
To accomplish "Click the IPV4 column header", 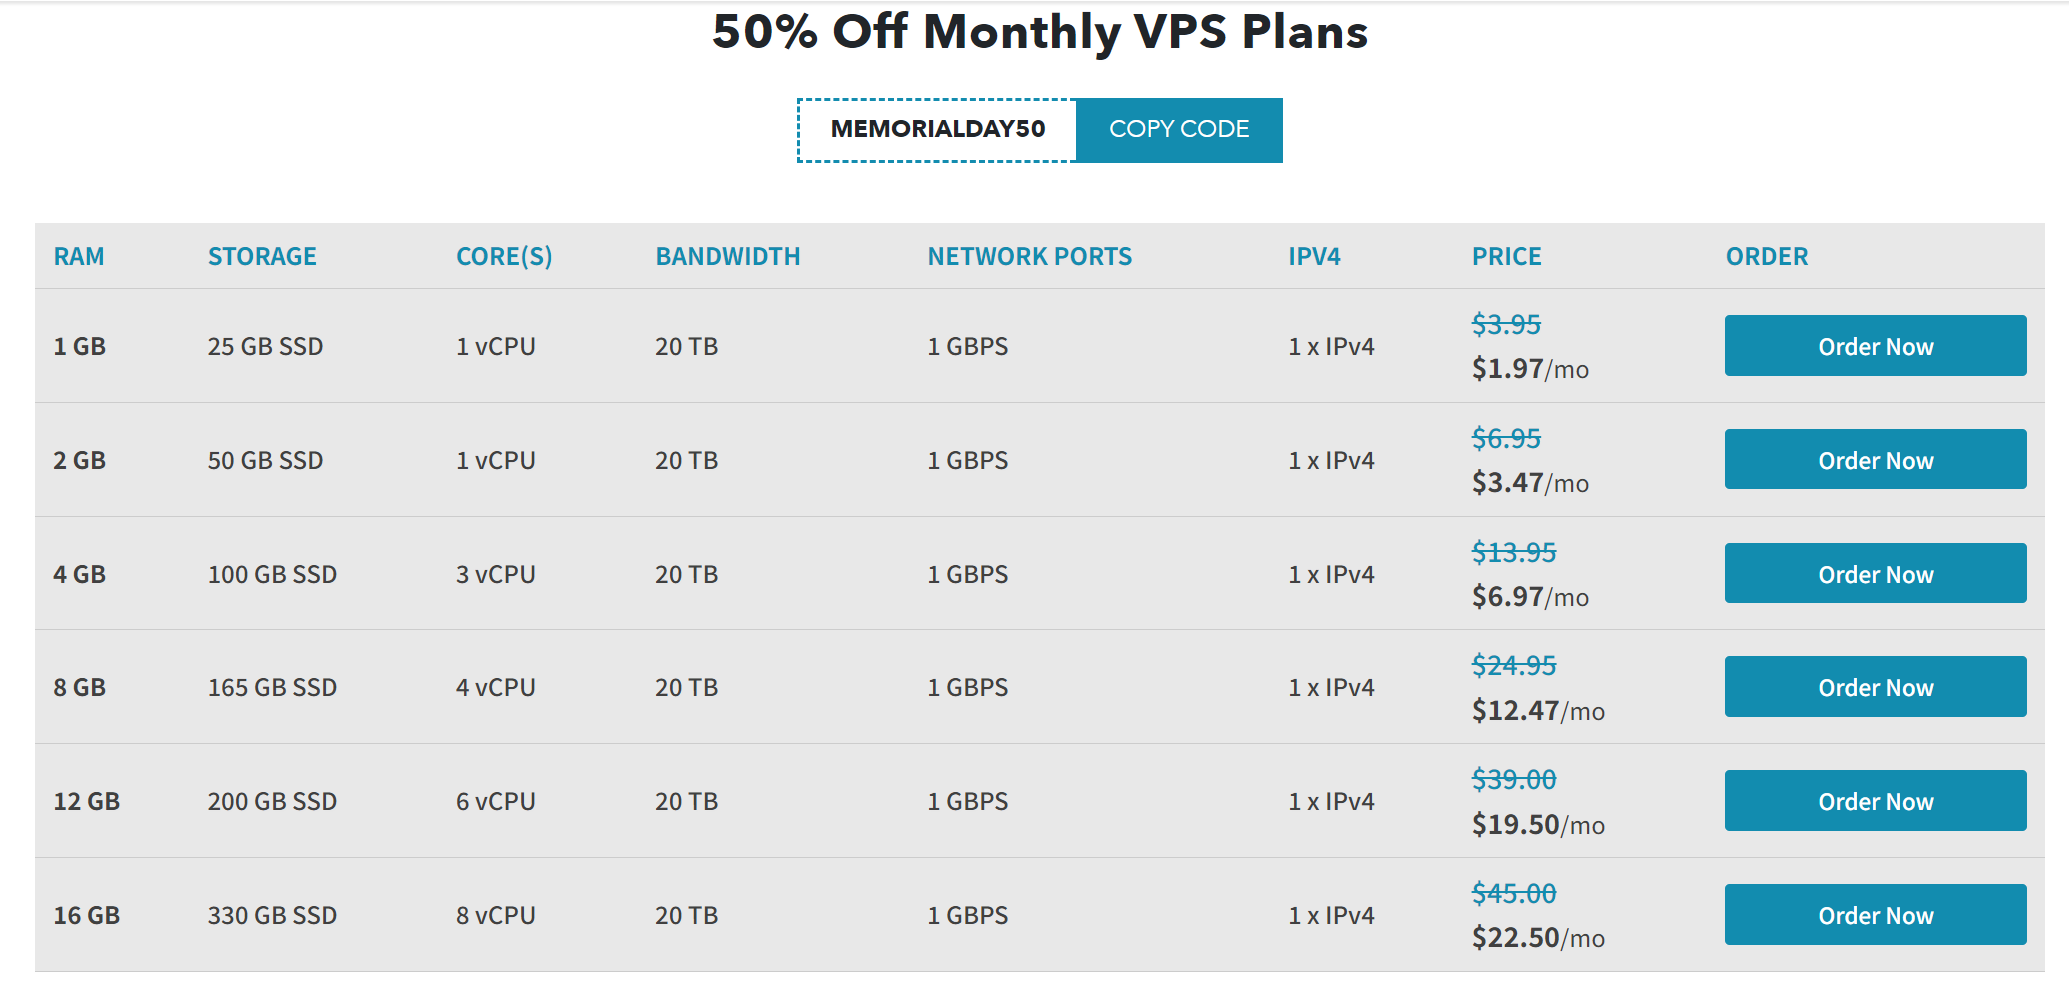I will [x=1314, y=257].
